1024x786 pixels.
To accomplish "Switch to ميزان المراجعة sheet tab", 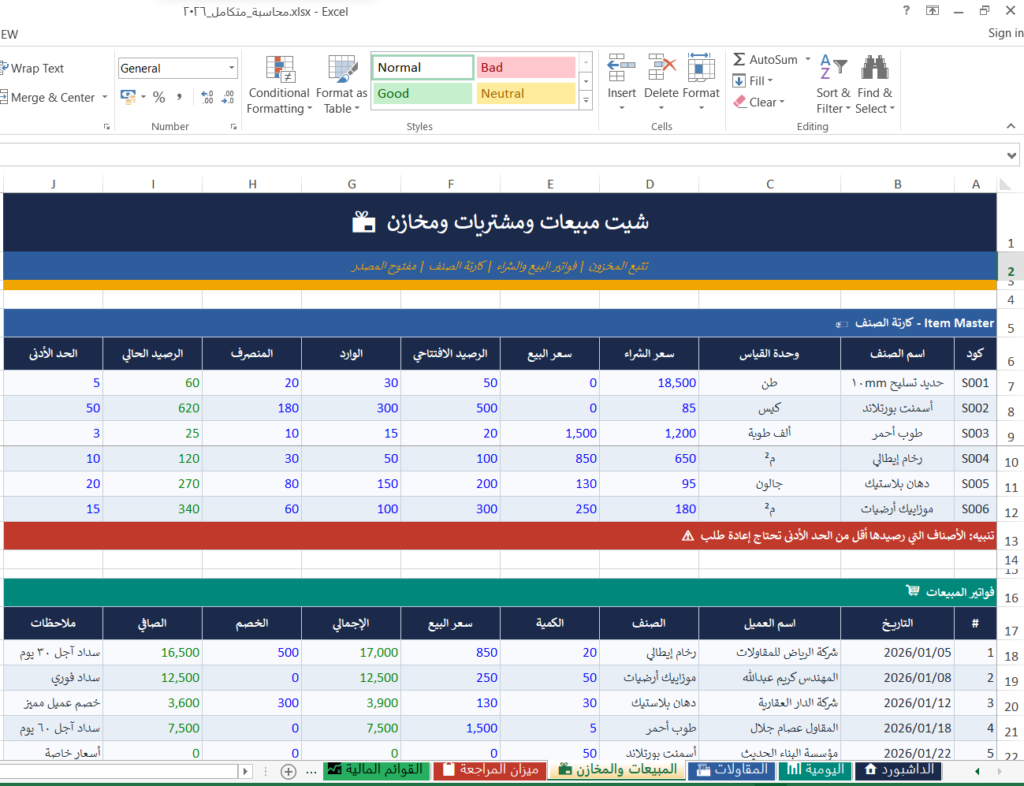I will coord(491,770).
